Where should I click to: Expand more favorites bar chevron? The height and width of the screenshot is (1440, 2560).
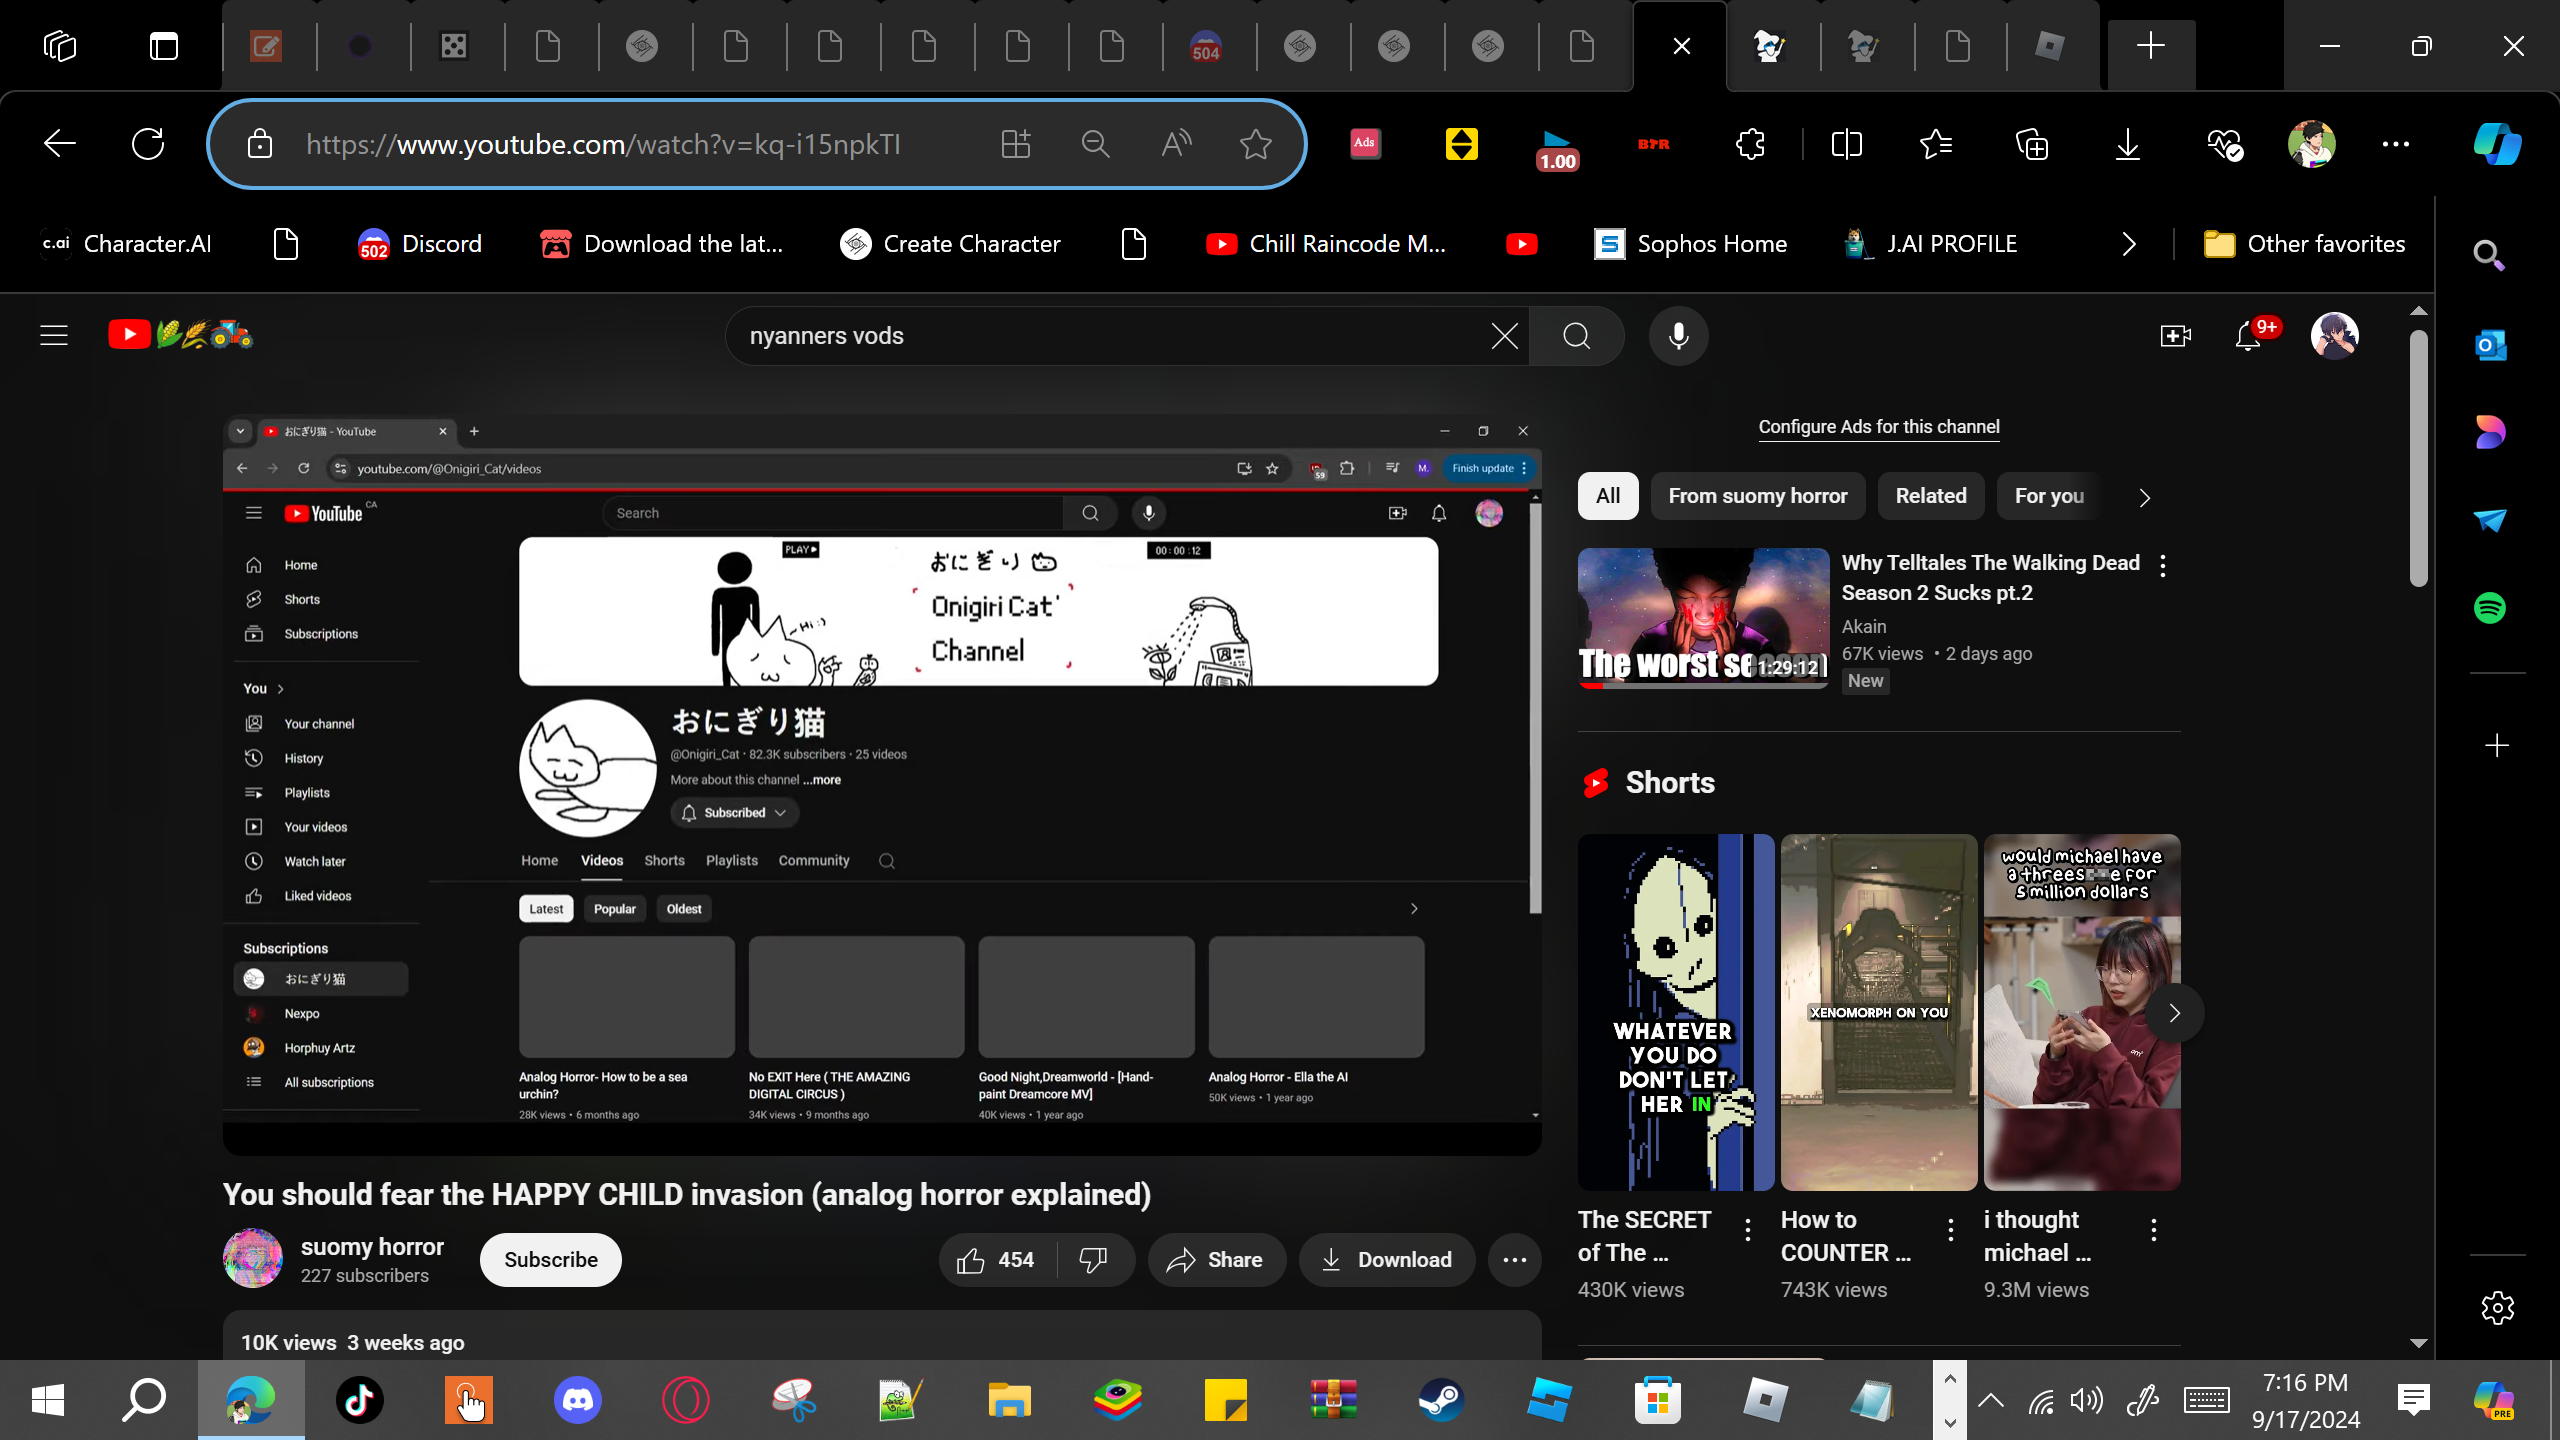click(2129, 244)
